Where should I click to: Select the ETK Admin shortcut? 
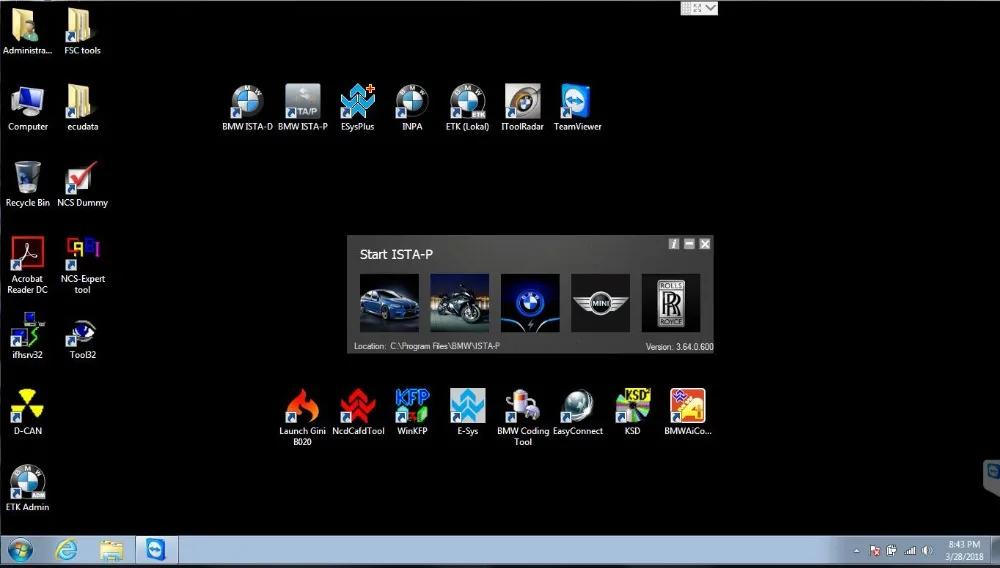pos(27,488)
